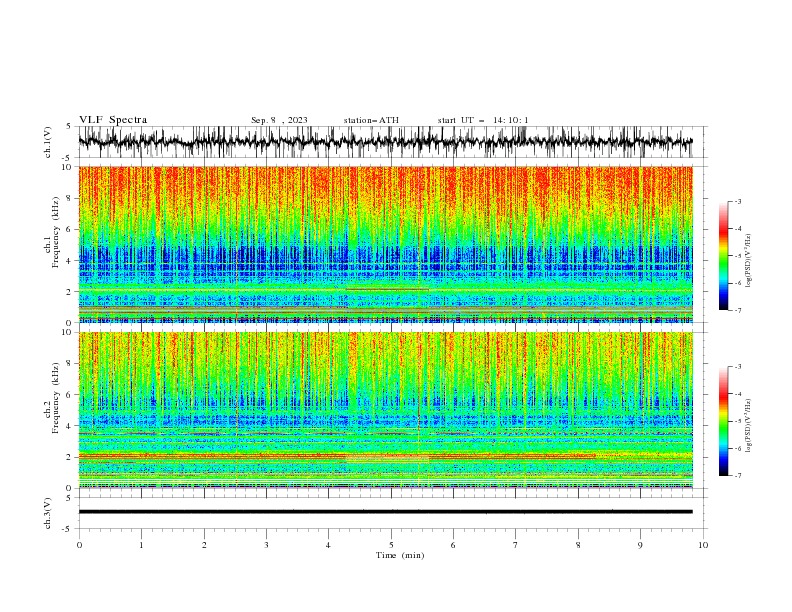792x612 pixels.
Task: Click the ch.3 flat black waveform trace
Action: pos(385,512)
